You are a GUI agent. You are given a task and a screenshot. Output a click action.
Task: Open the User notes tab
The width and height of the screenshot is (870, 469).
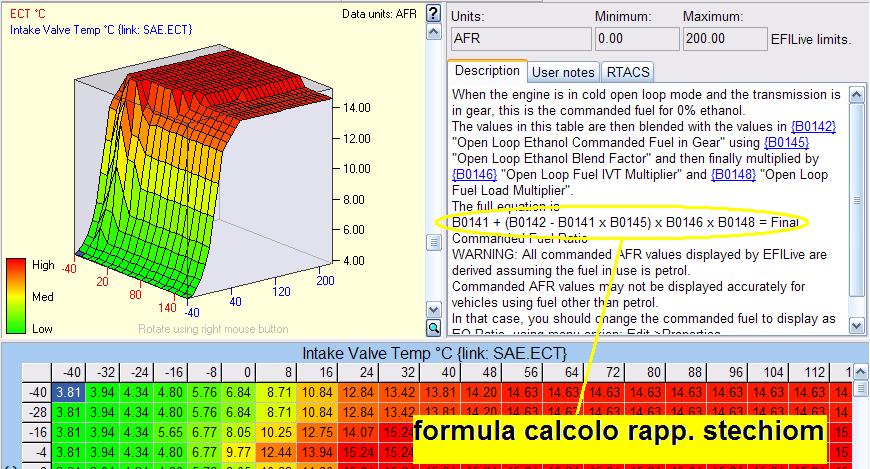tap(563, 72)
